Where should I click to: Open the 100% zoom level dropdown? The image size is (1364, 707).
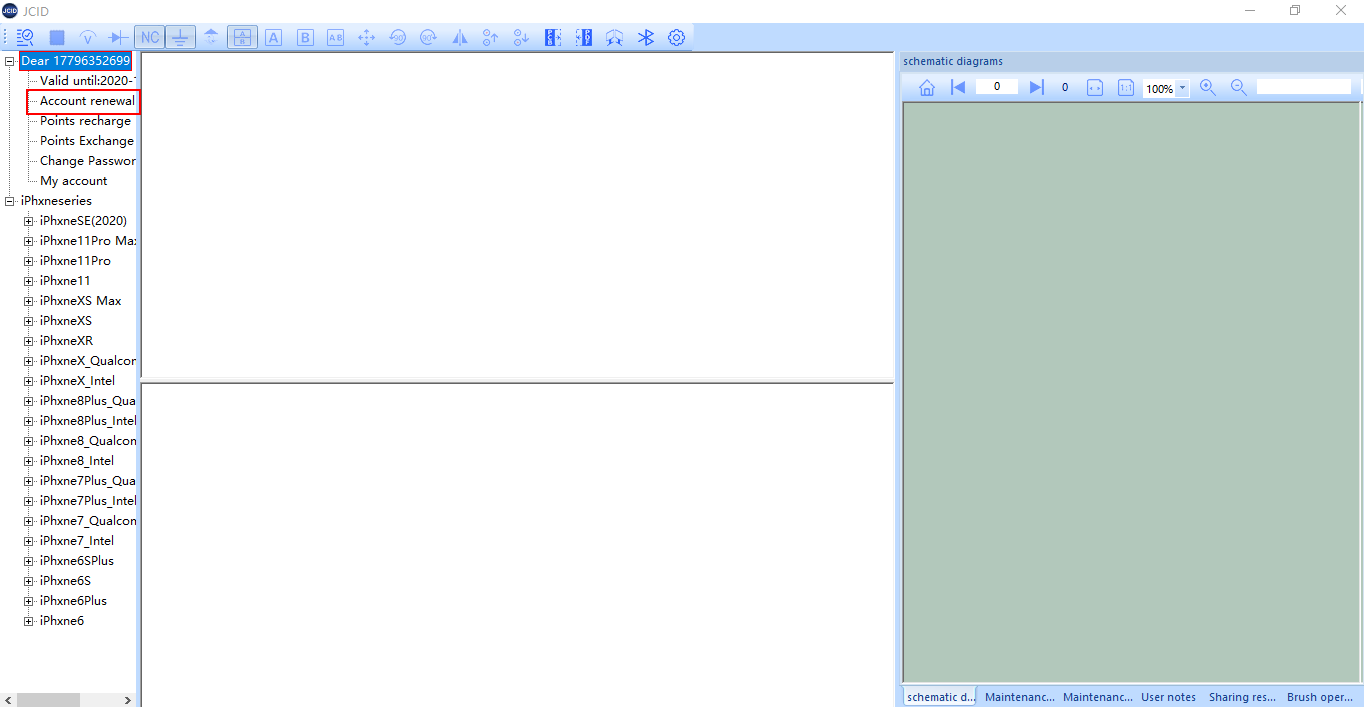1182,88
